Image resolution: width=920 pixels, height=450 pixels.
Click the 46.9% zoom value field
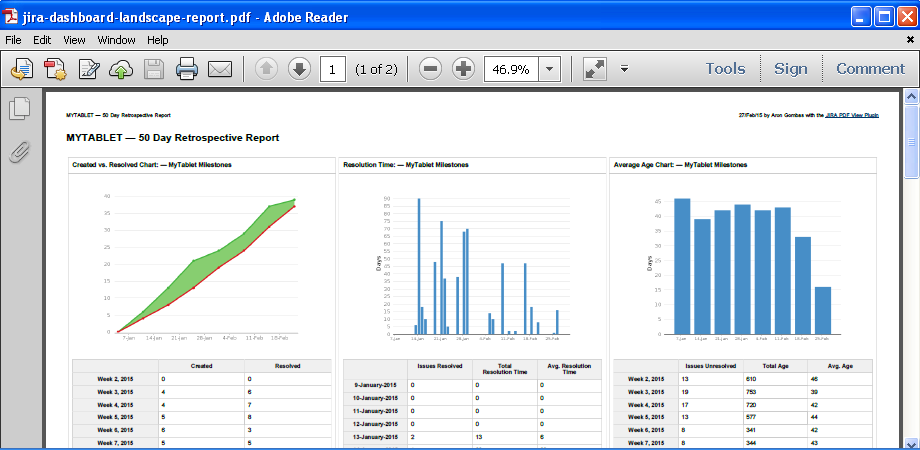pyautogui.click(x=511, y=69)
